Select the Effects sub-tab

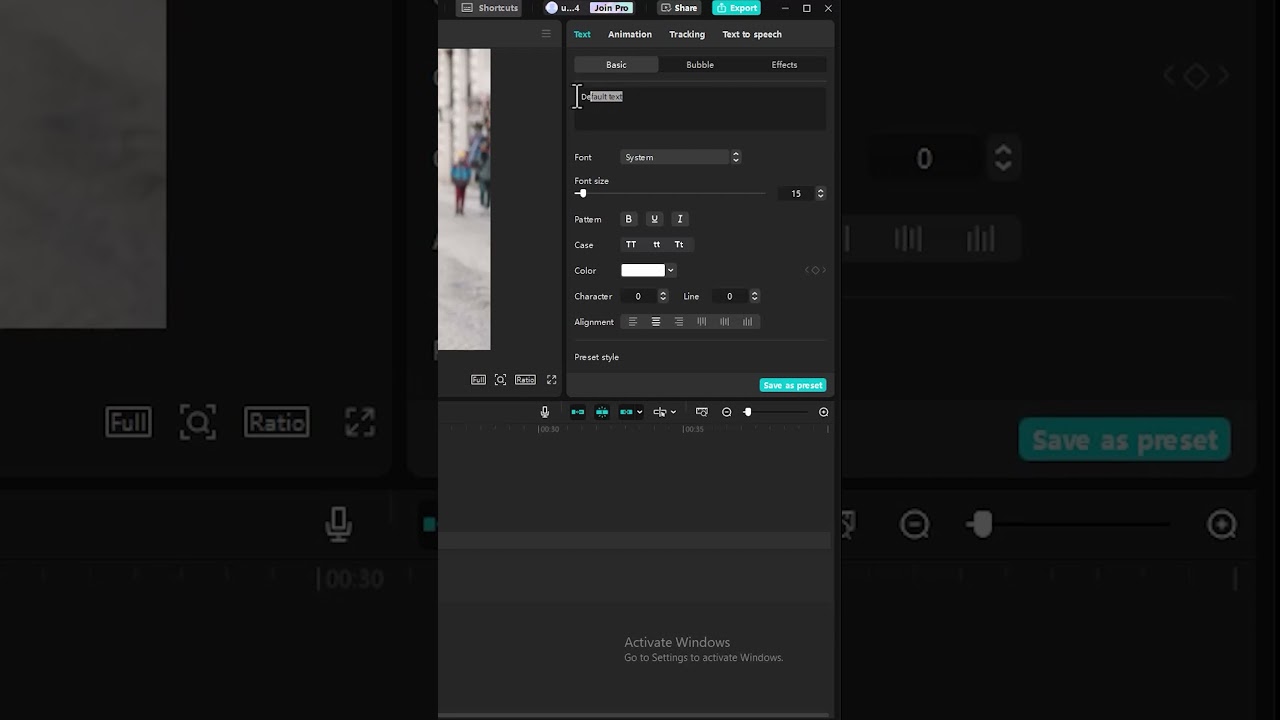[784, 64]
